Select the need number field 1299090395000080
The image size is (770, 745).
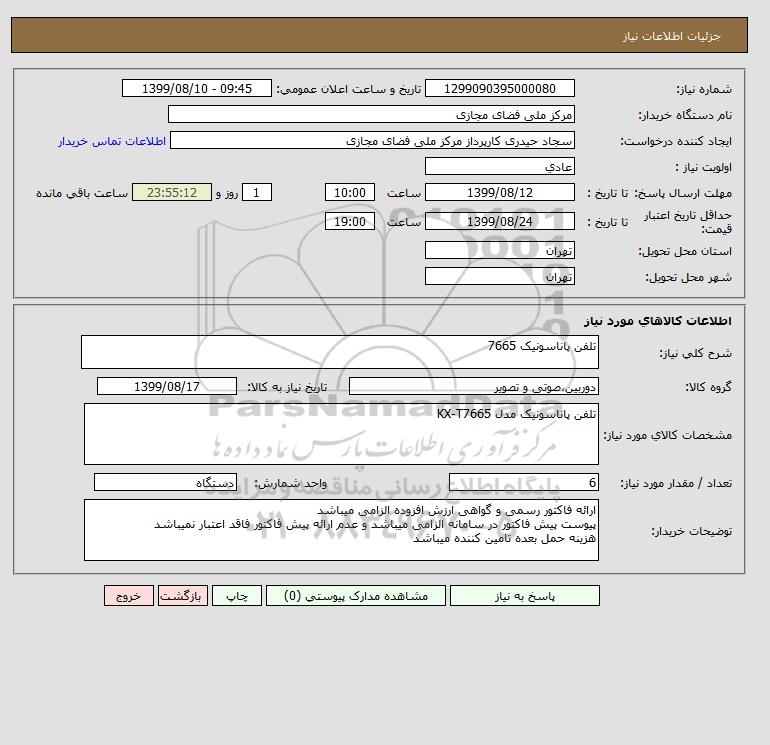[499, 88]
